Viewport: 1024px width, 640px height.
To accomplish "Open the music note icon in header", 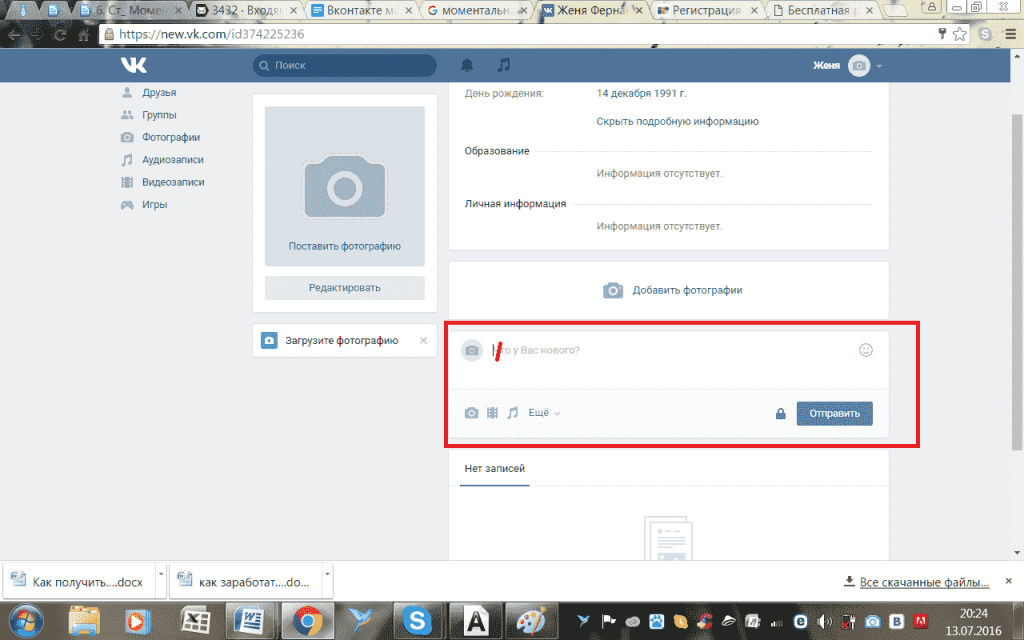I will (x=504, y=66).
